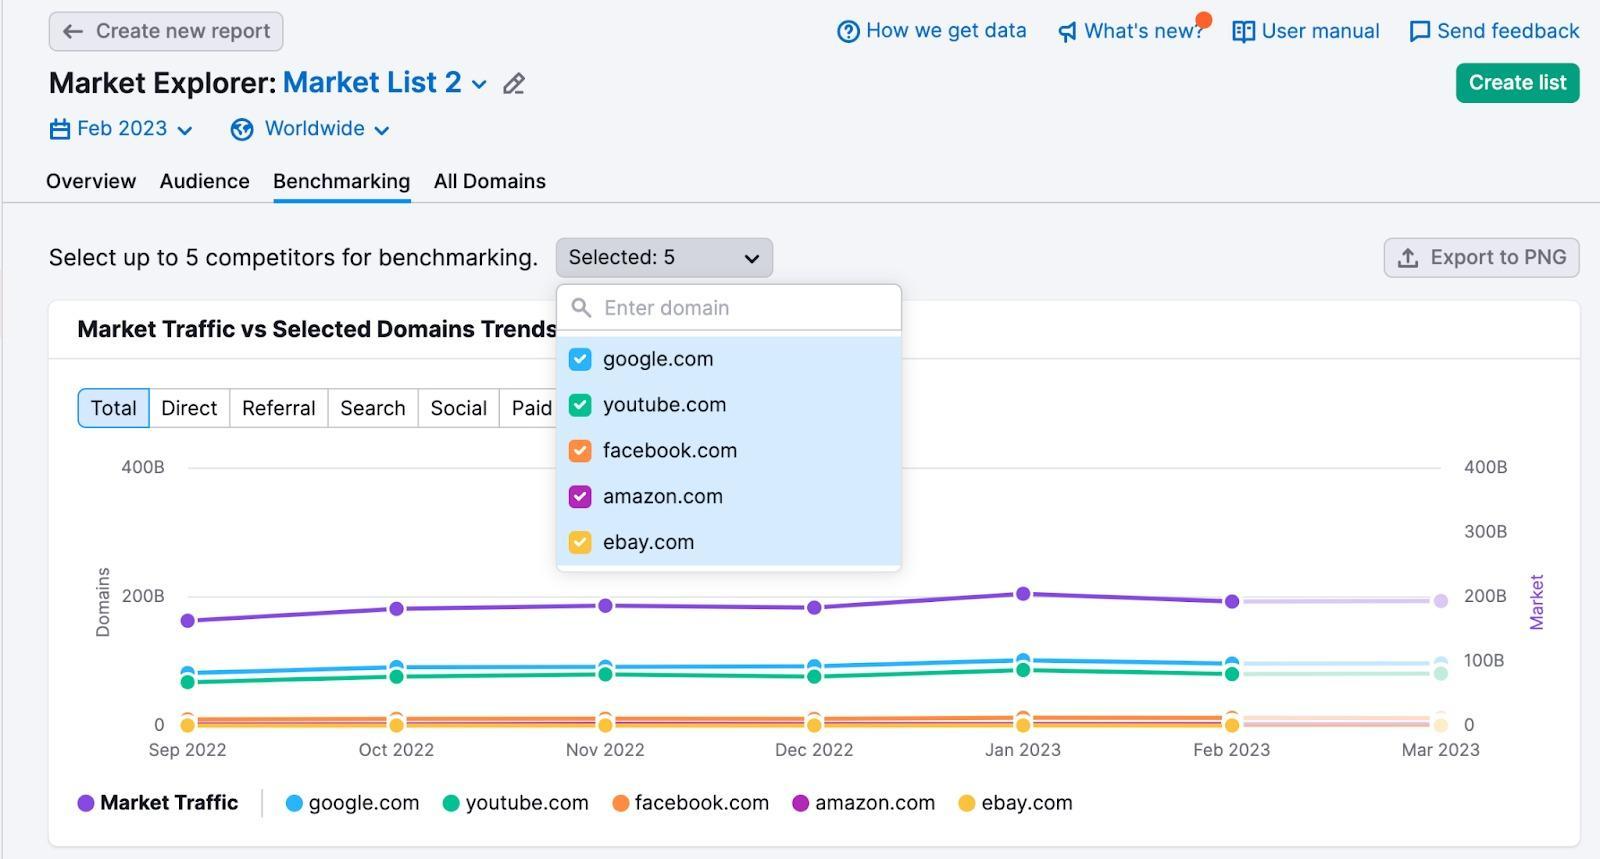Screen dimensions: 1600x859
Task: Click the globe icon next to Worldwide
Action: [x=242, y=129]
